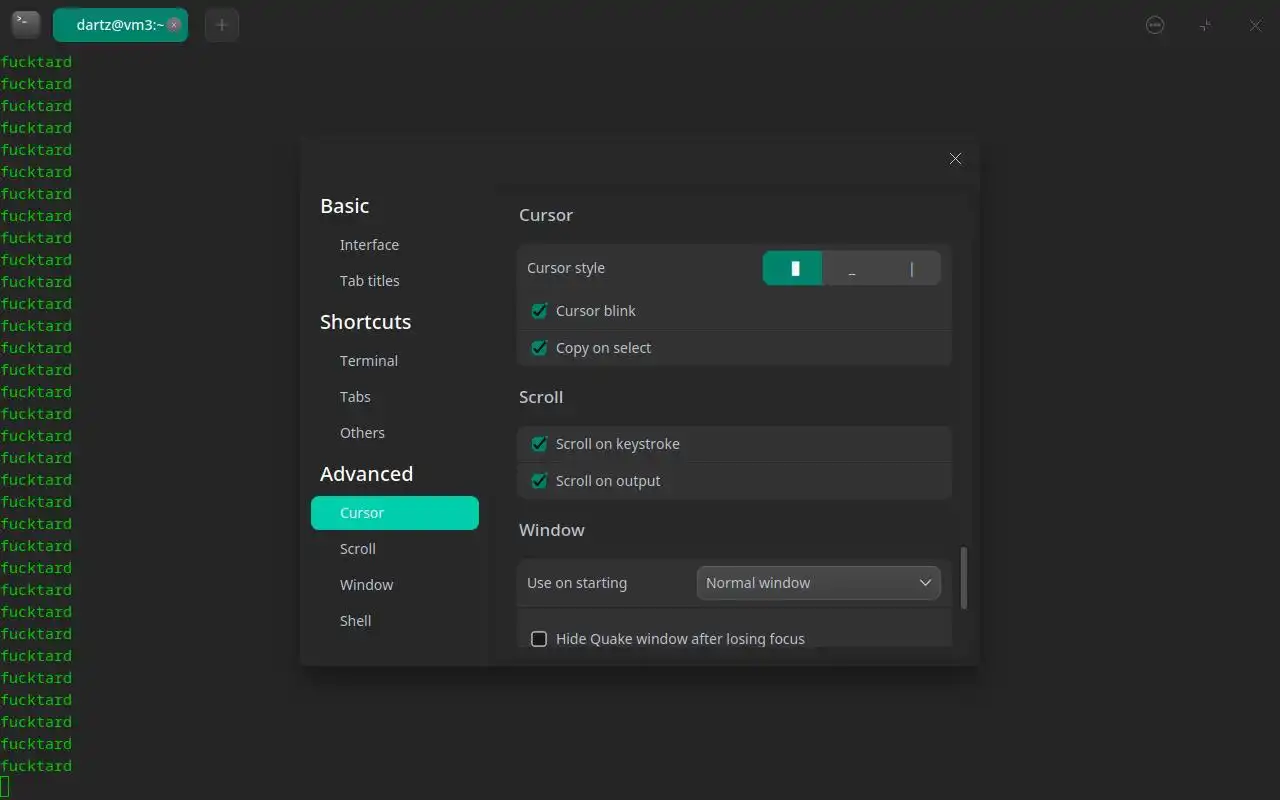Viewport: 1280px width, 800px height.
Task: Click the Advanced heading in sidebar
Action: coord(367,474)
